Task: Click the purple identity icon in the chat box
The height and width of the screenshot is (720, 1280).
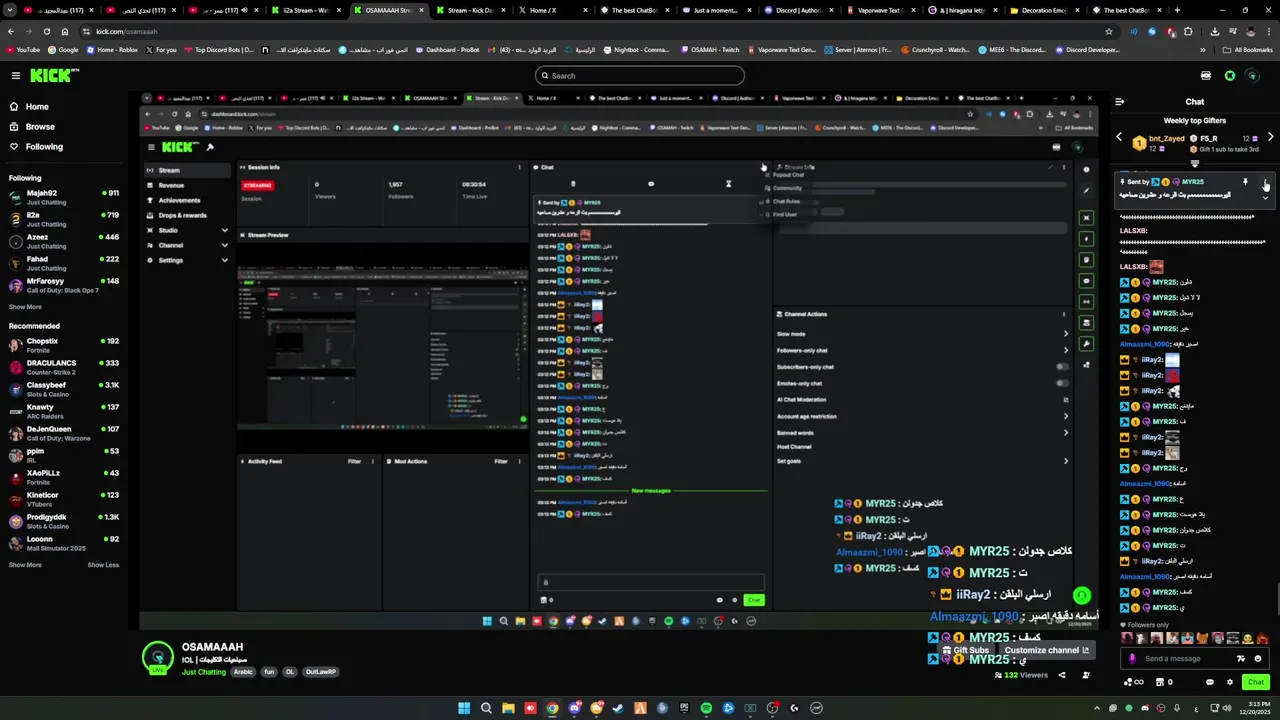Action: tap(1132, 658)
